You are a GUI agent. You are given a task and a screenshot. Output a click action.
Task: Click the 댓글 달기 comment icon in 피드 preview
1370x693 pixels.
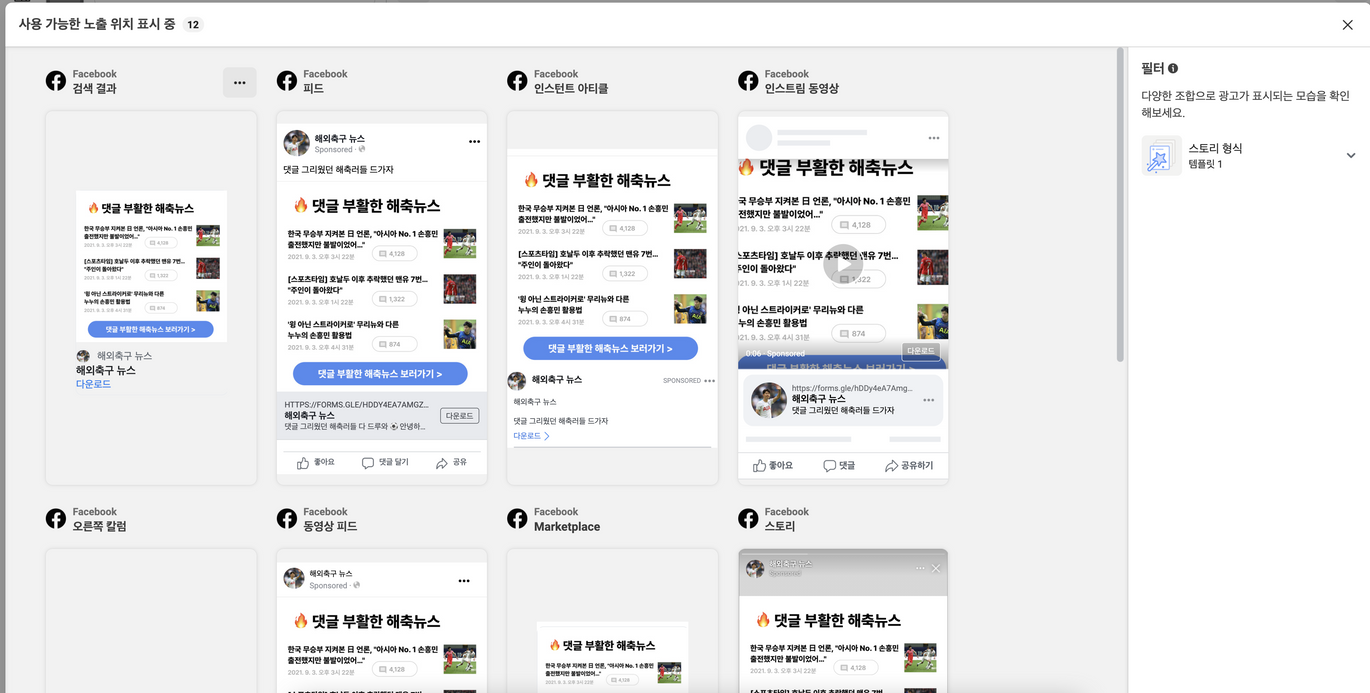368,463
